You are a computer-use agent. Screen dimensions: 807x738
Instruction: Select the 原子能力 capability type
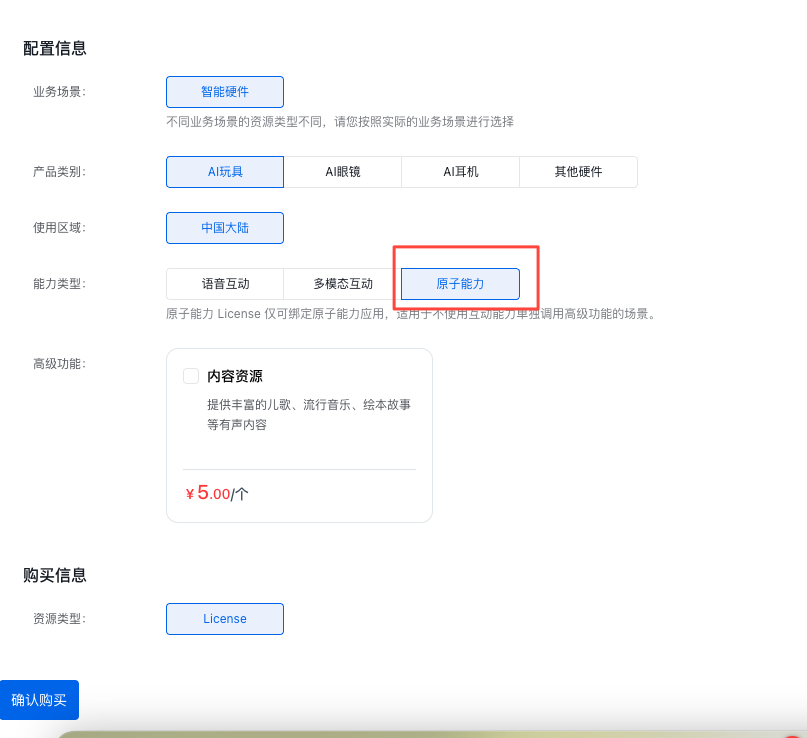[461, 284]
